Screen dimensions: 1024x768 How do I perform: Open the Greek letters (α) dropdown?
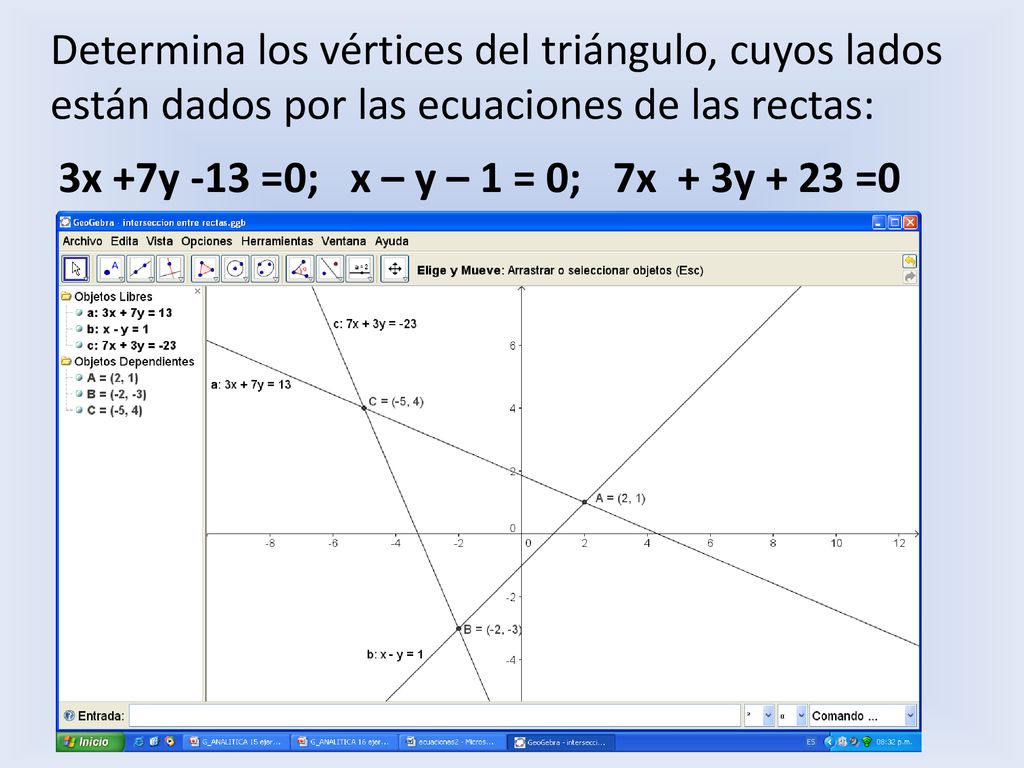tap(801, 716)
